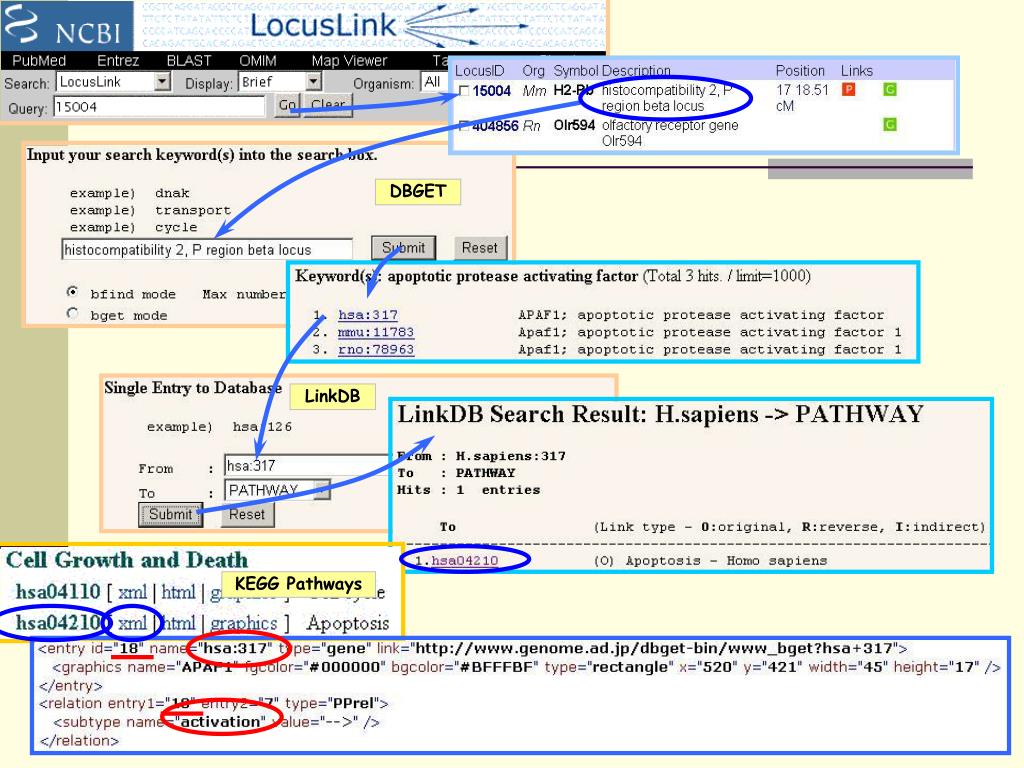Click the 'Apoptosis' label beside hsa04210
The image size is (1024, 768).
(x=347, y=623)
